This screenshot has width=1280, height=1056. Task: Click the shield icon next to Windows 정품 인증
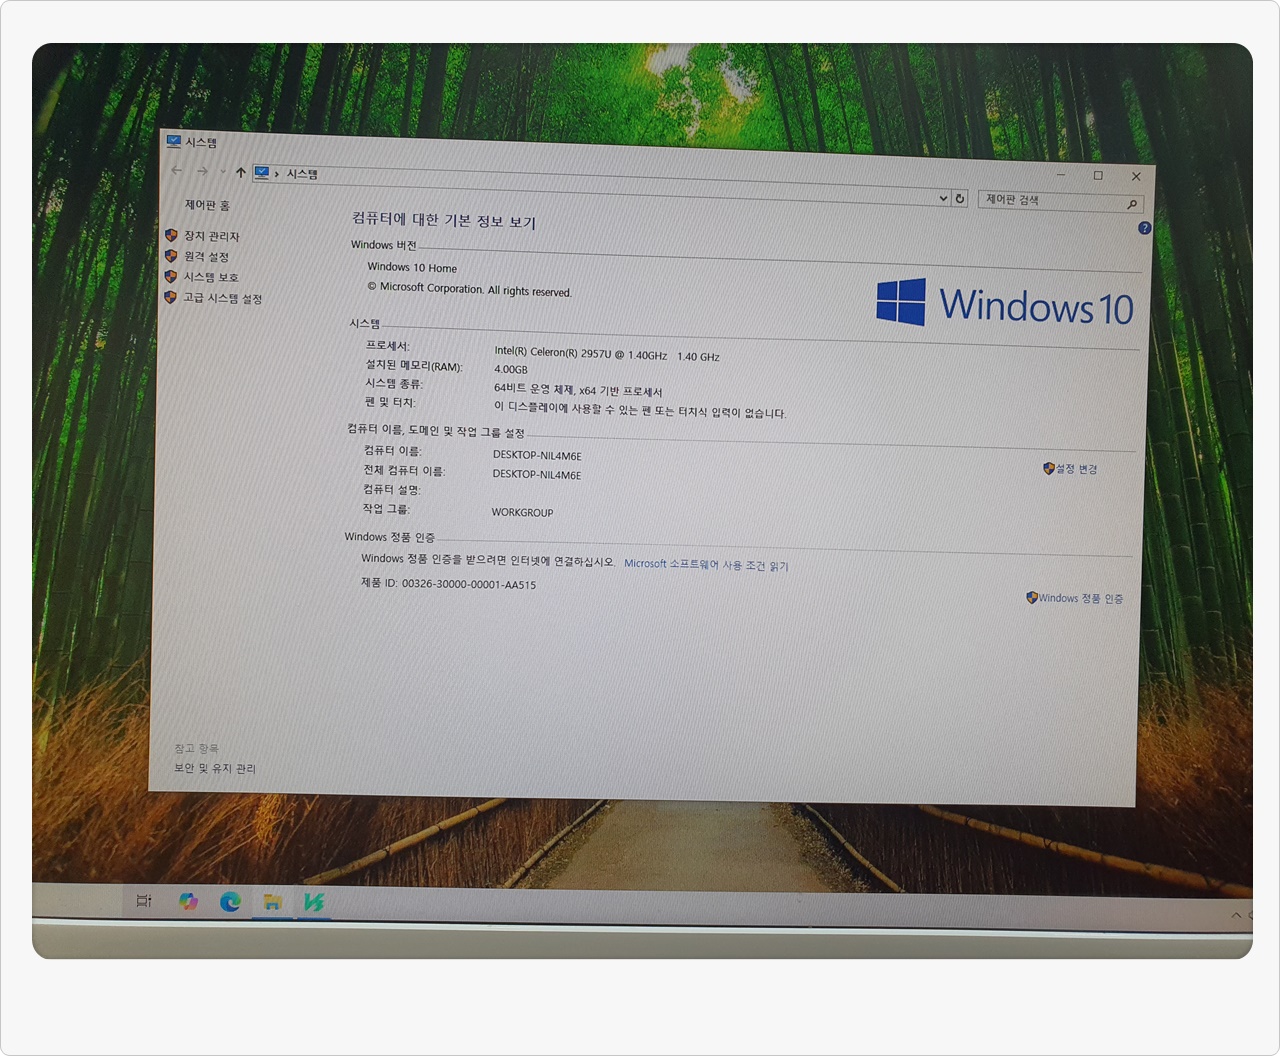(1031, 597)
